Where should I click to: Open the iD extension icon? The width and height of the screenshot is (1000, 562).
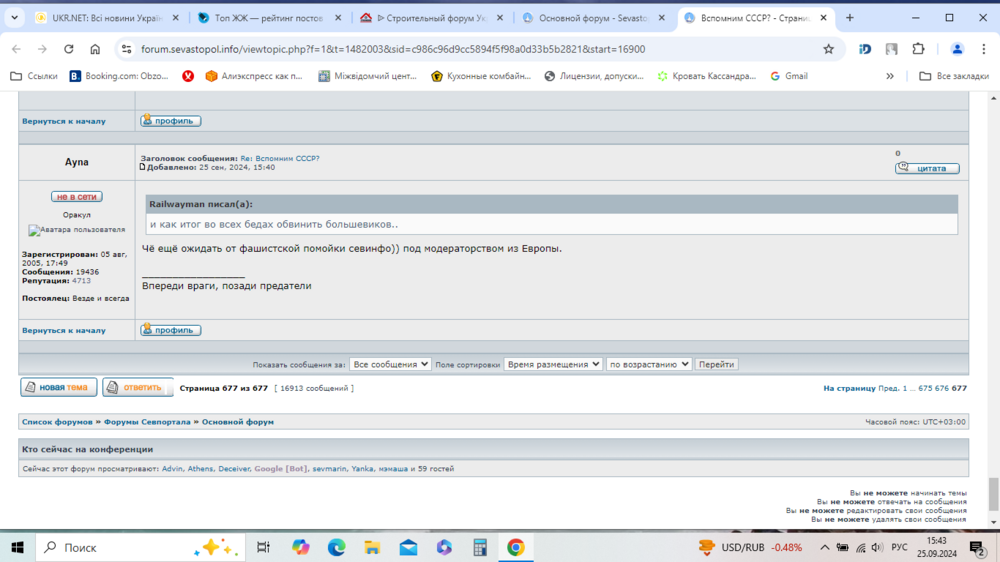click(865, 49)
